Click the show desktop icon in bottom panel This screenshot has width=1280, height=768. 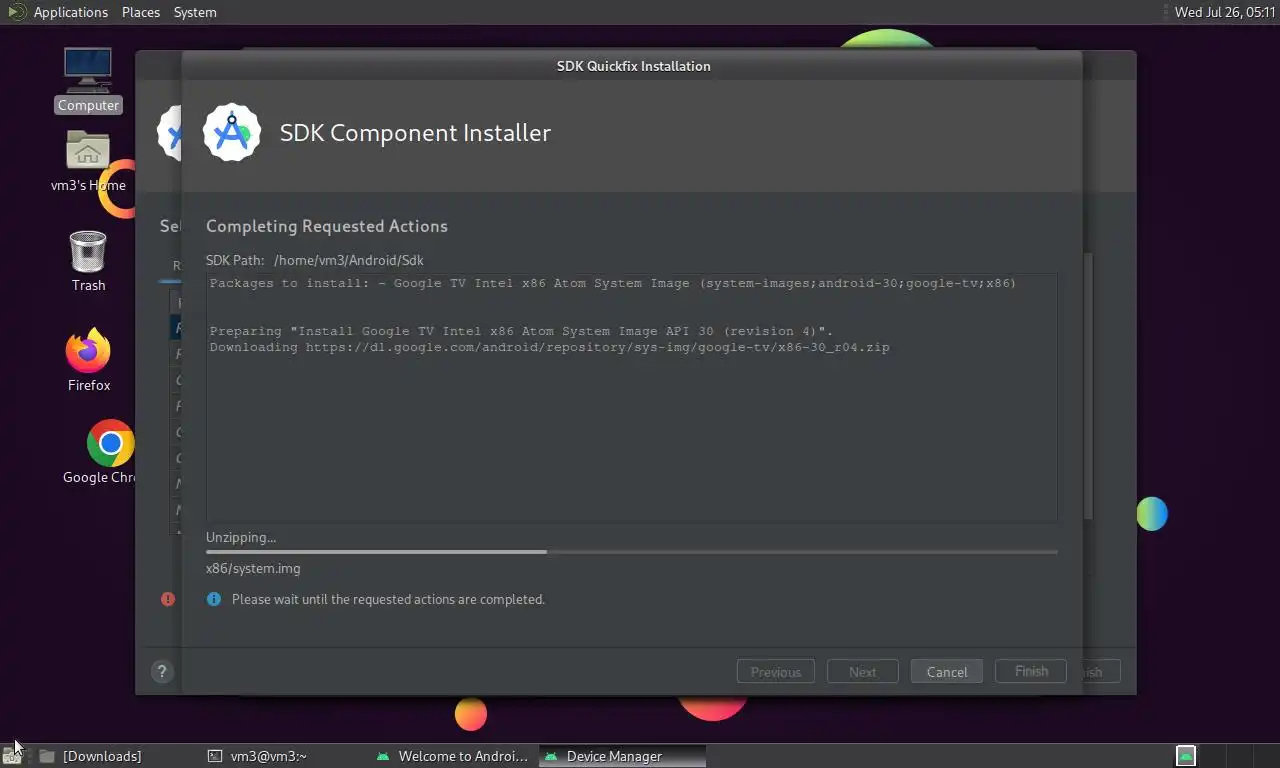coord(11,756)
